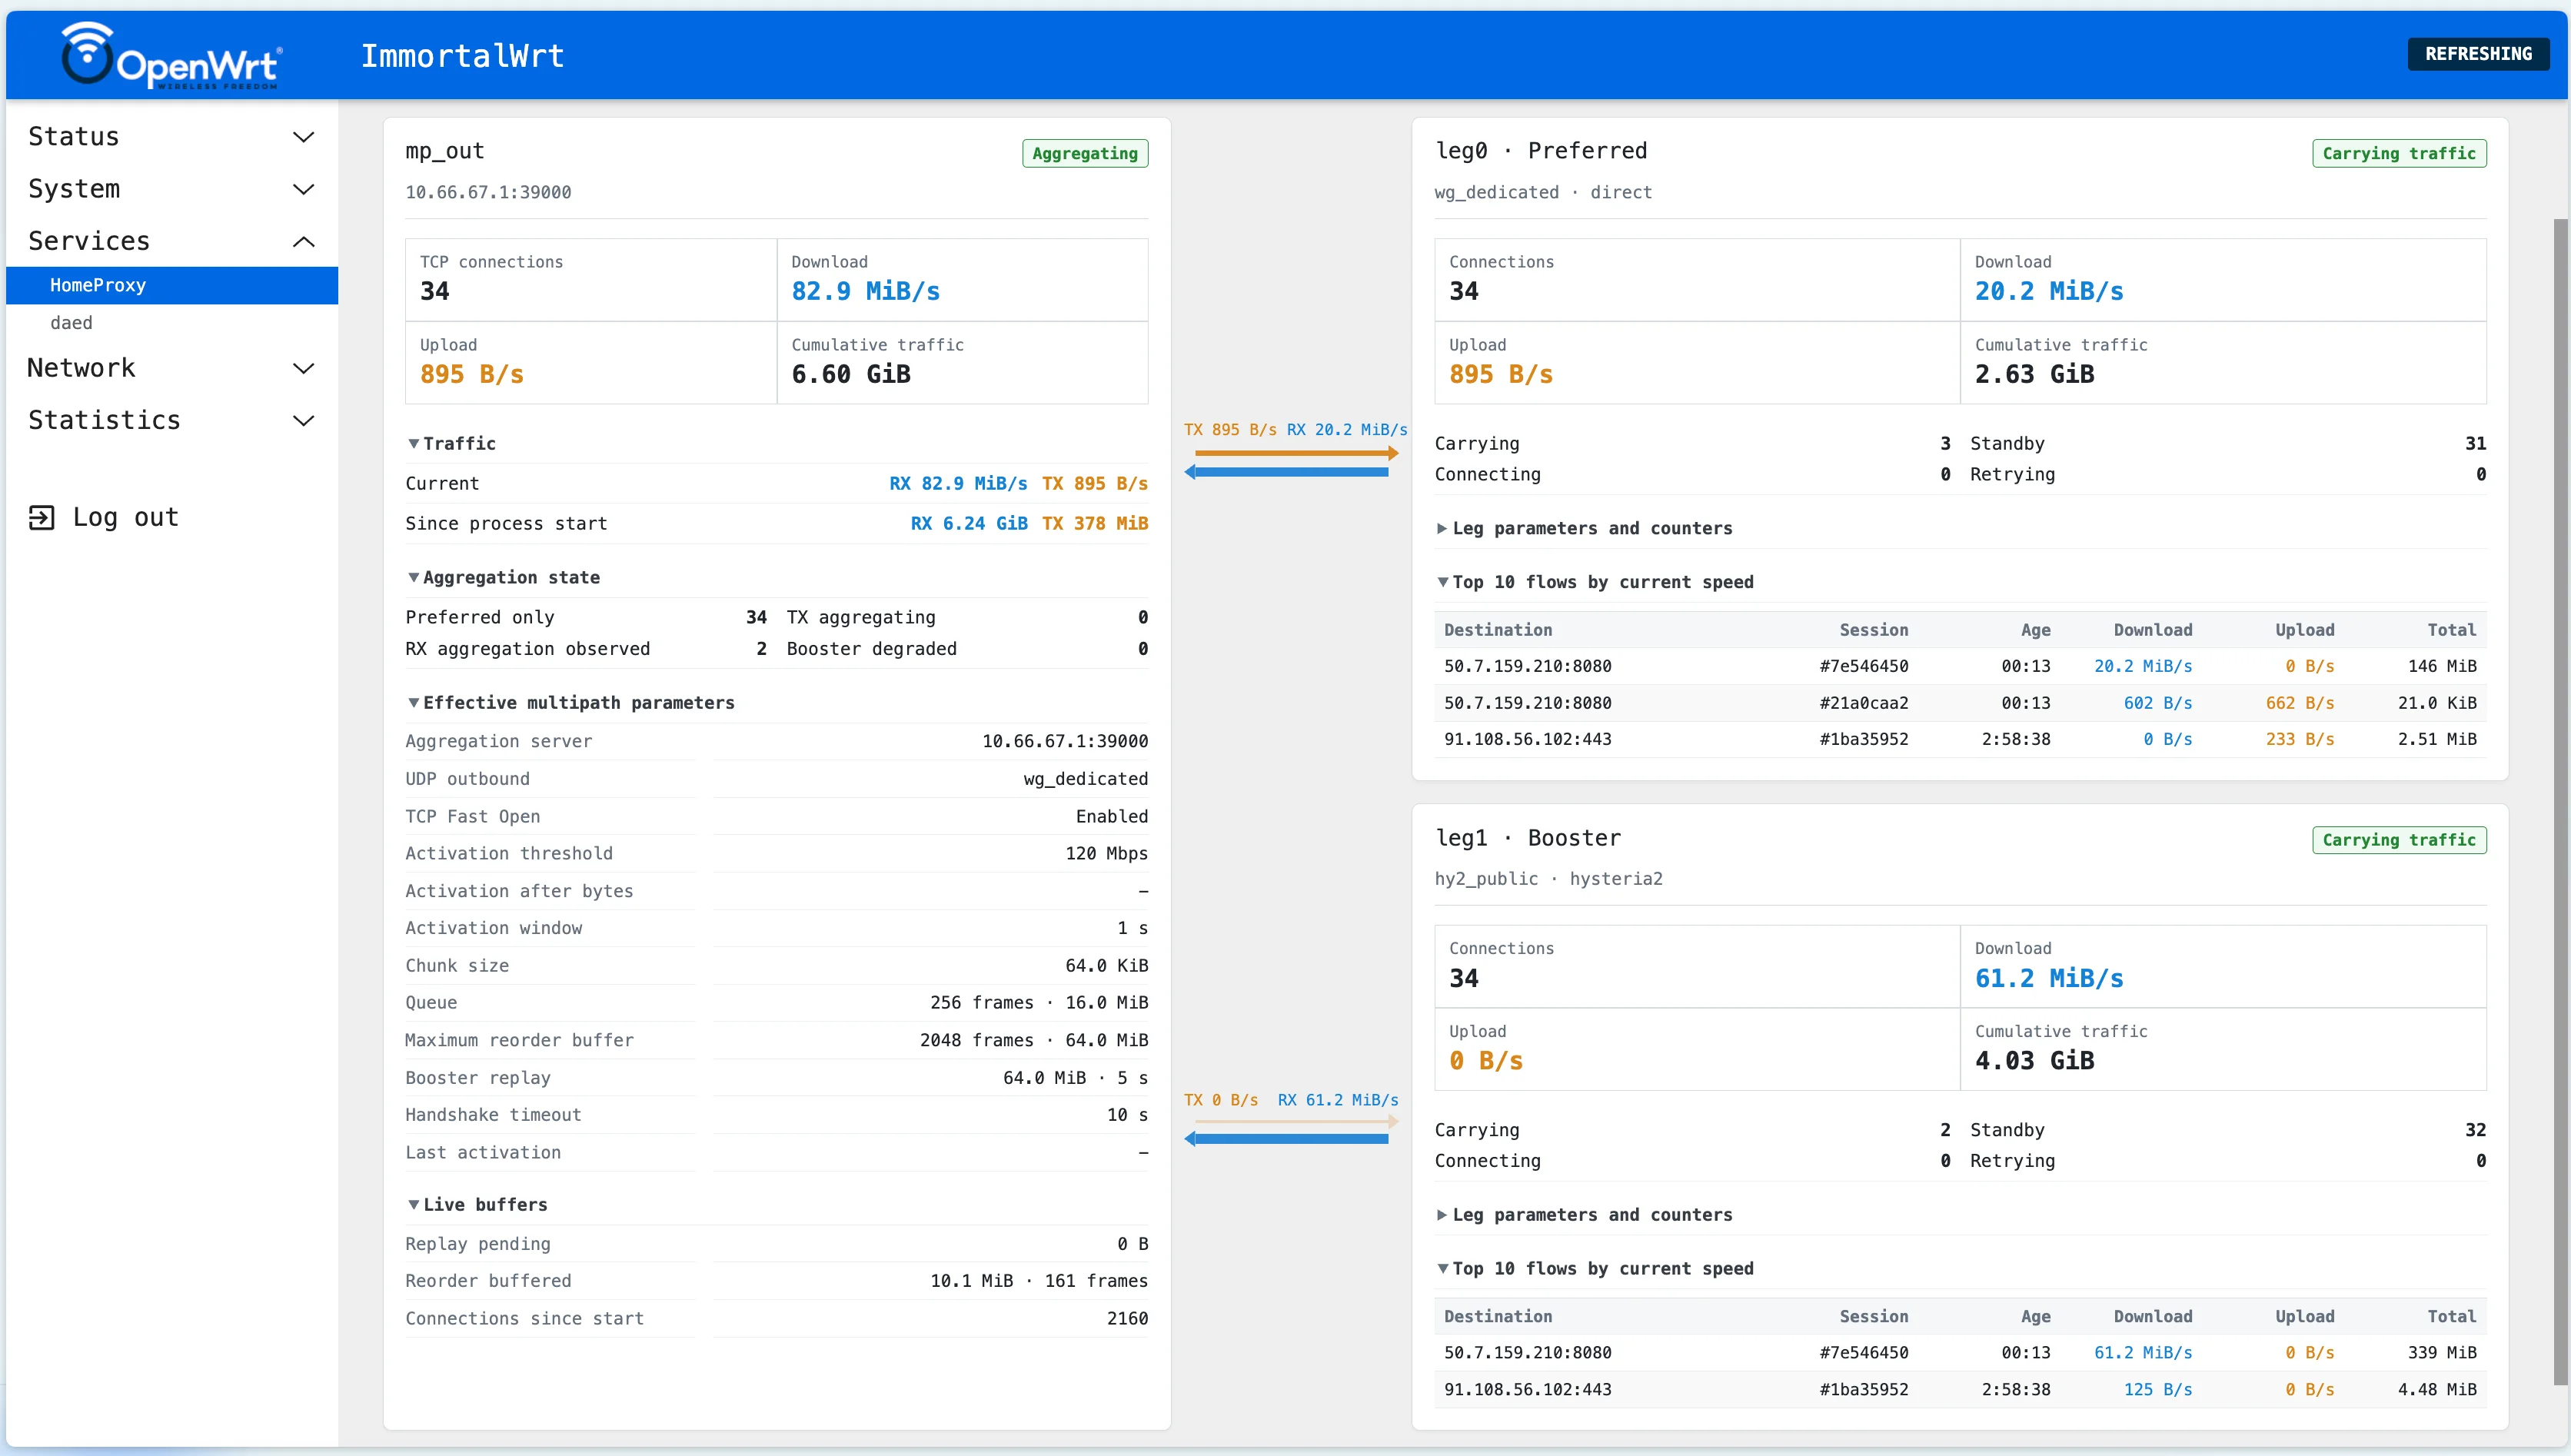Click the Log out icon
The height and width of the screenshot is (1456, 2571).
(x=41, y=517)
